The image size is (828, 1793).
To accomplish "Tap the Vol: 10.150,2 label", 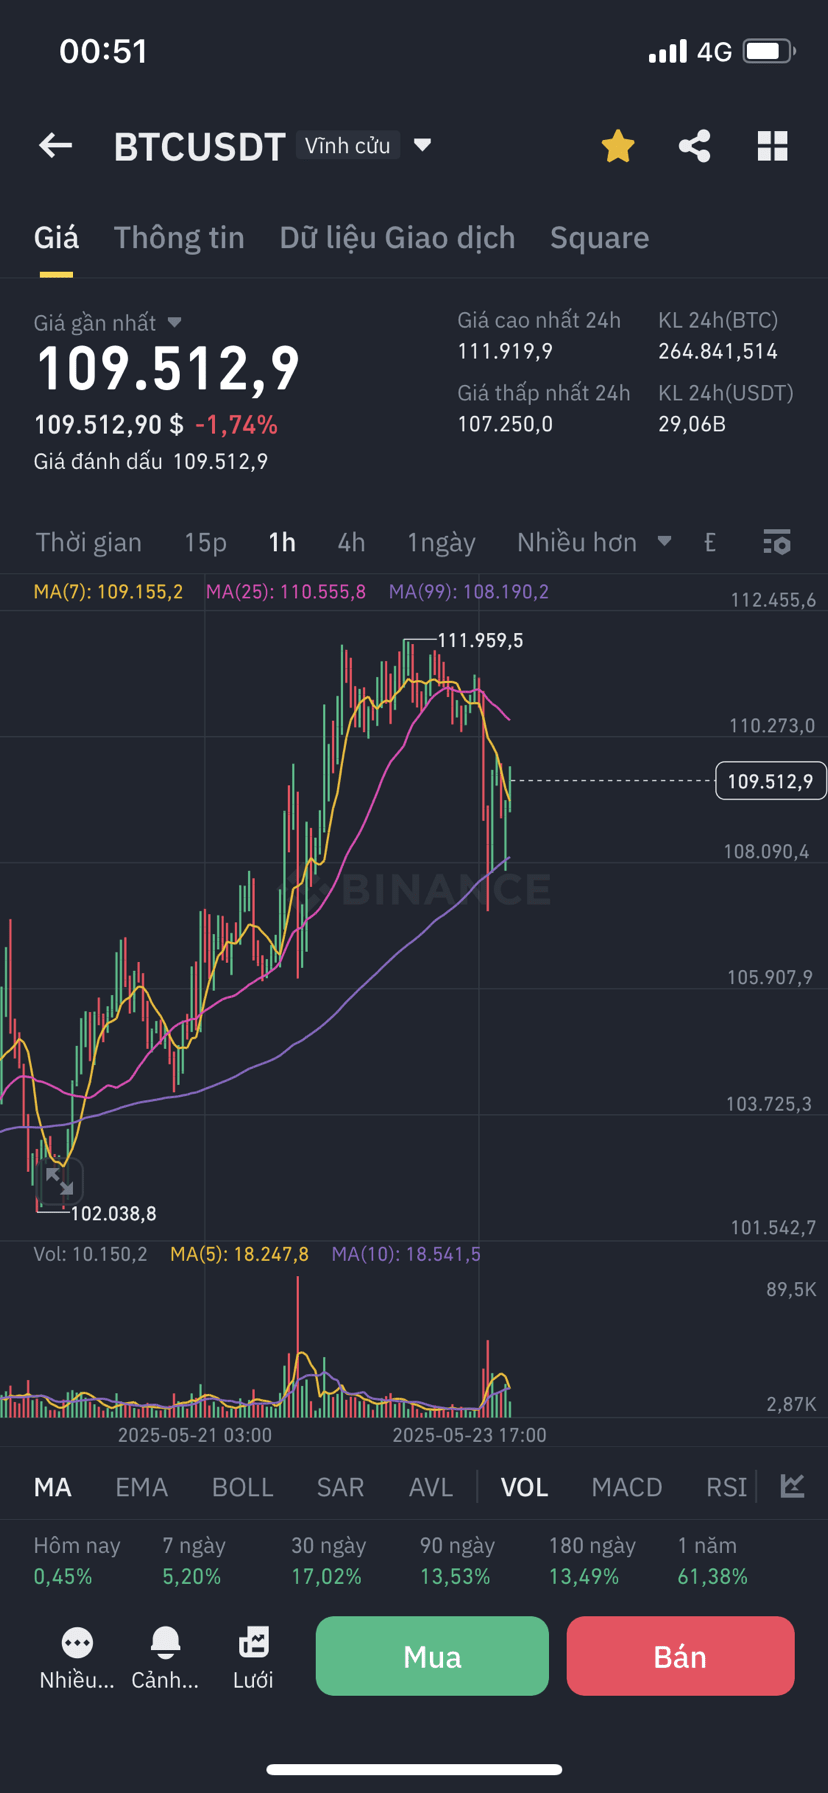I will [90, 1254].
